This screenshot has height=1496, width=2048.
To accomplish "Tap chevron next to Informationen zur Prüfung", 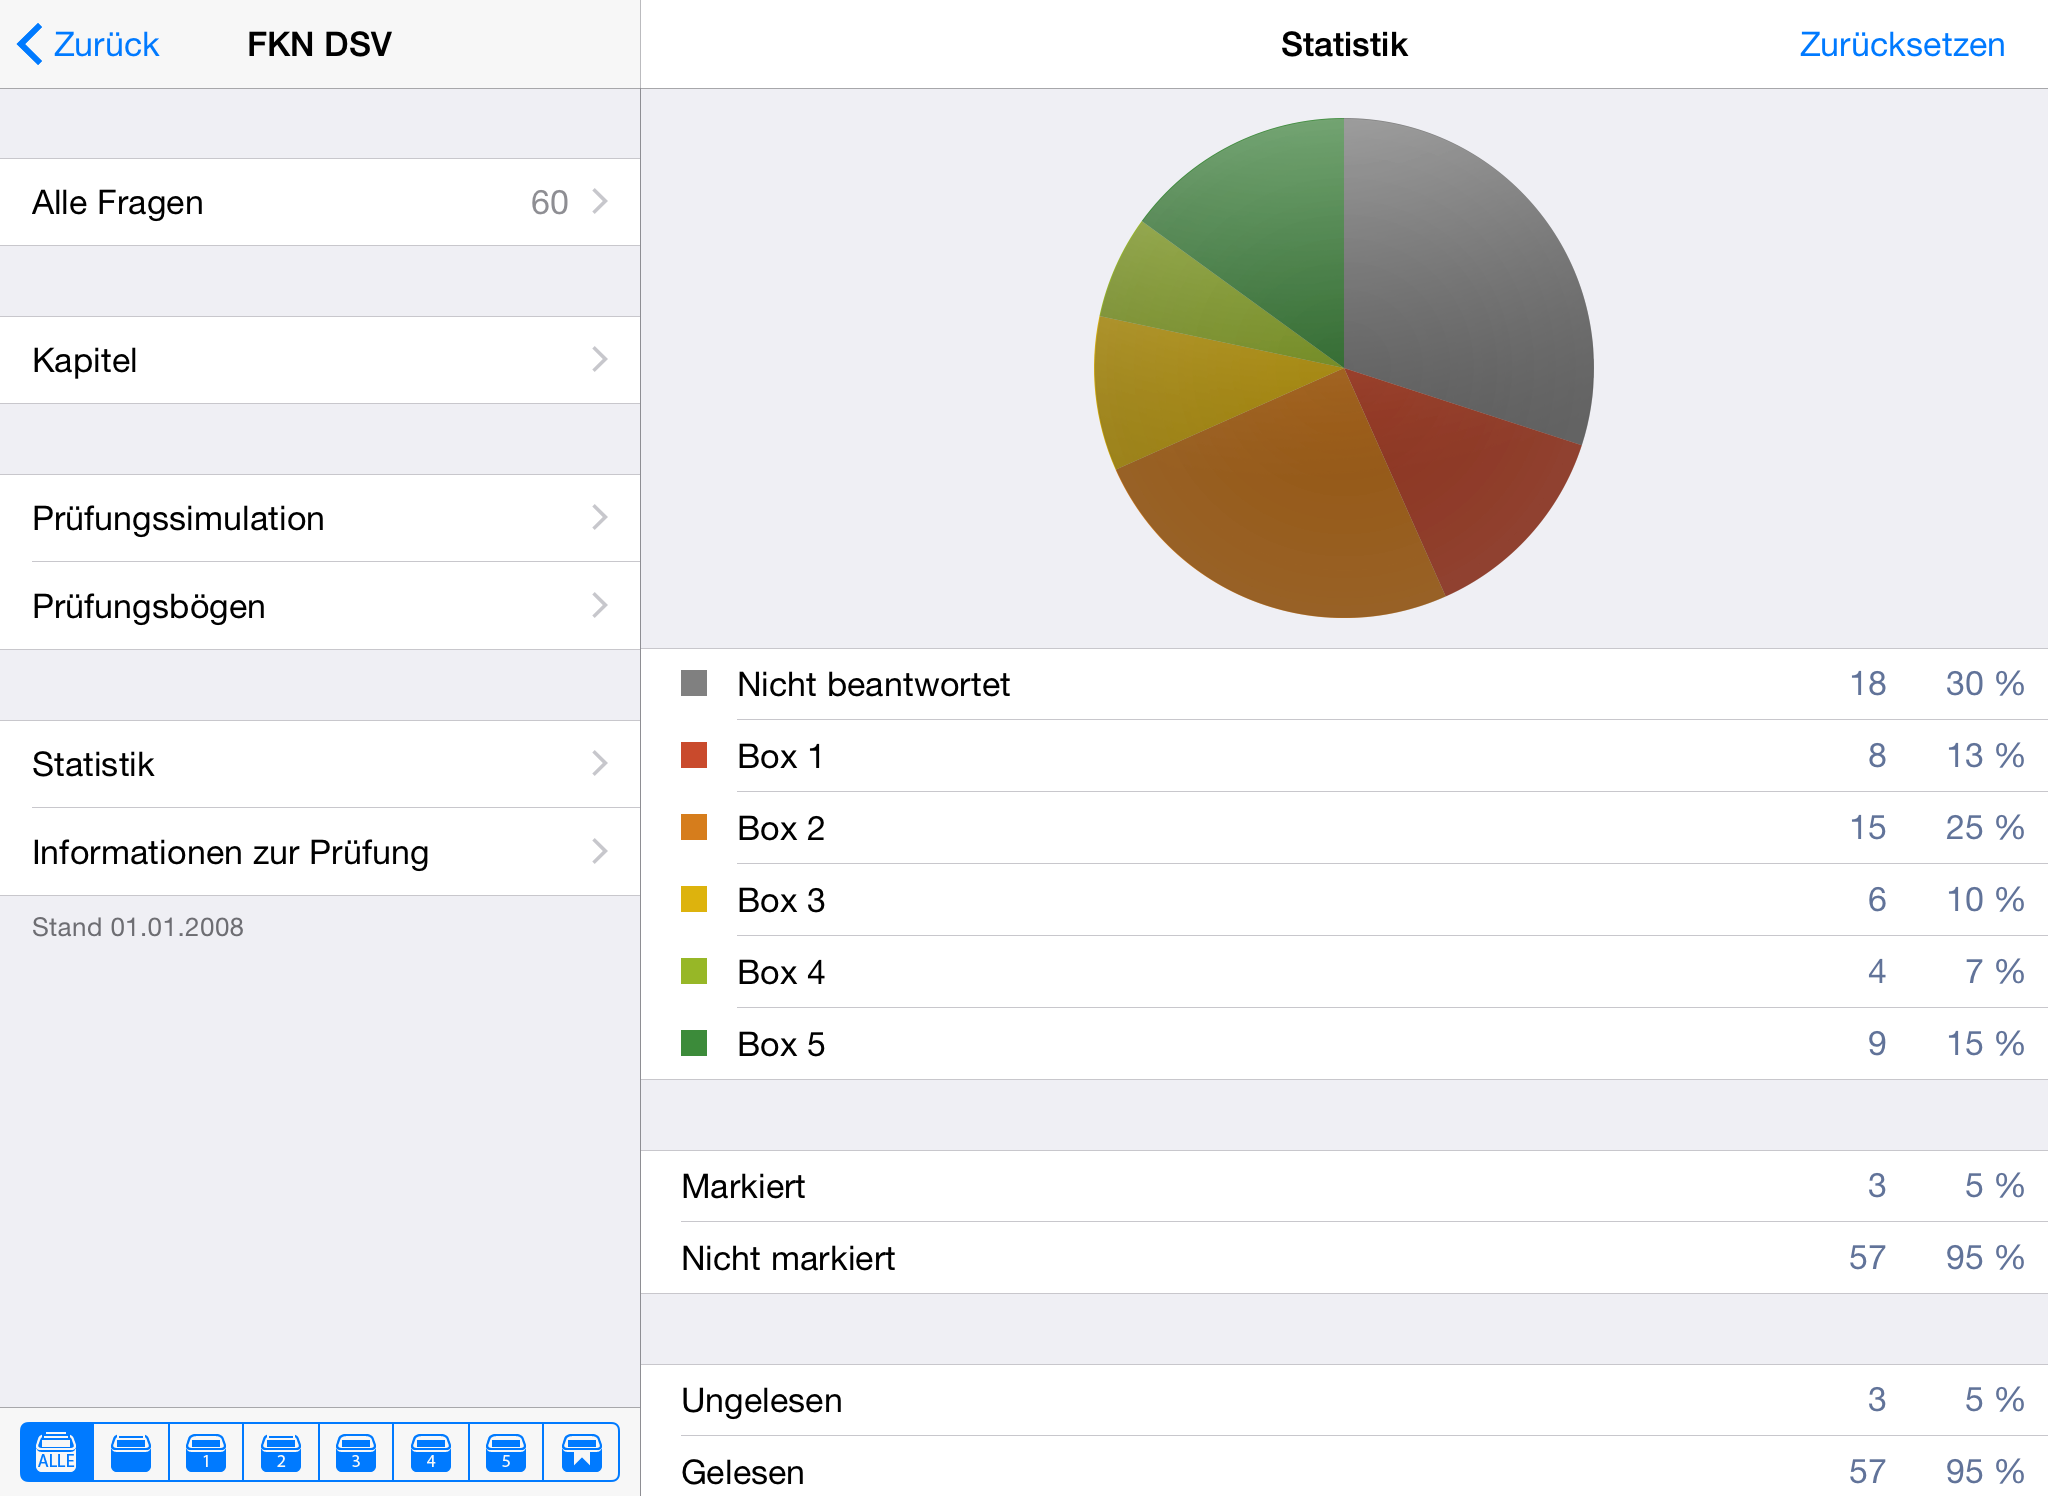I will click(600, 852).
